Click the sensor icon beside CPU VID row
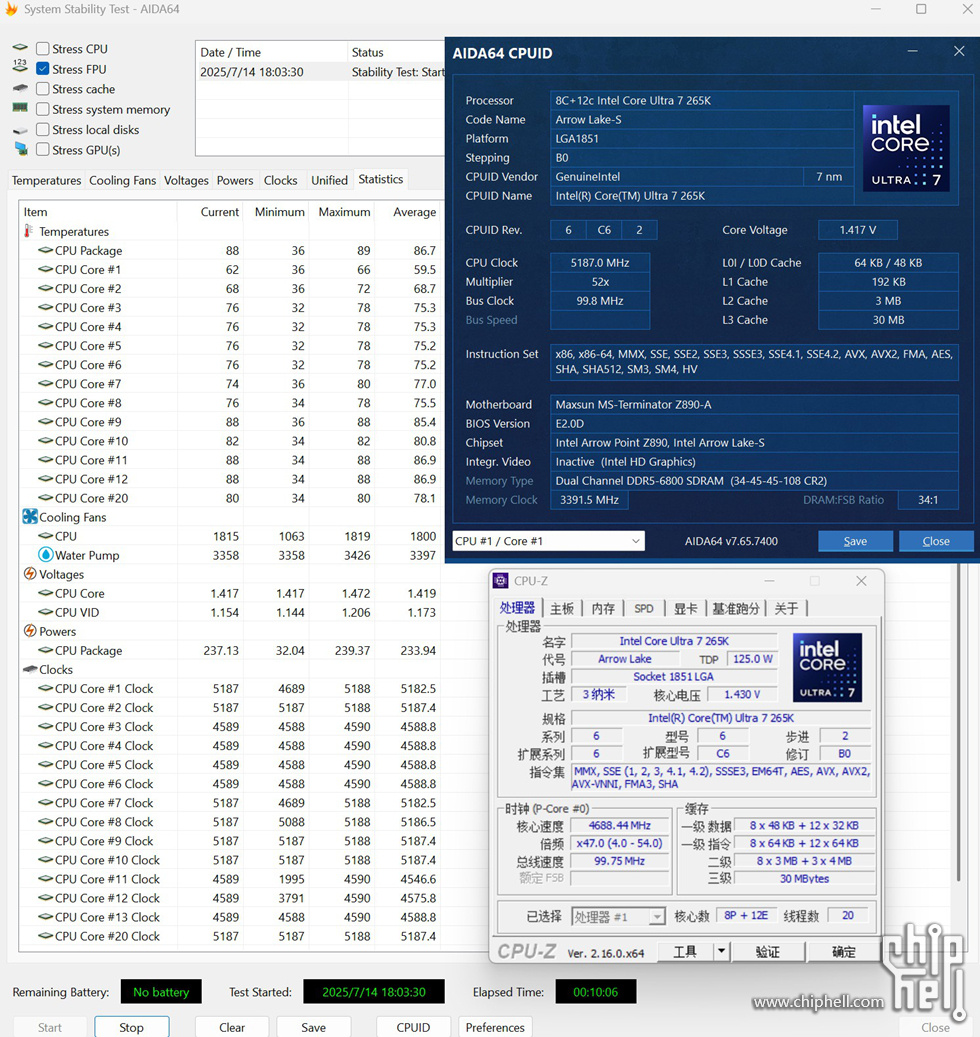This screenshot has width=980, height=1037. [x=46, y=612]
